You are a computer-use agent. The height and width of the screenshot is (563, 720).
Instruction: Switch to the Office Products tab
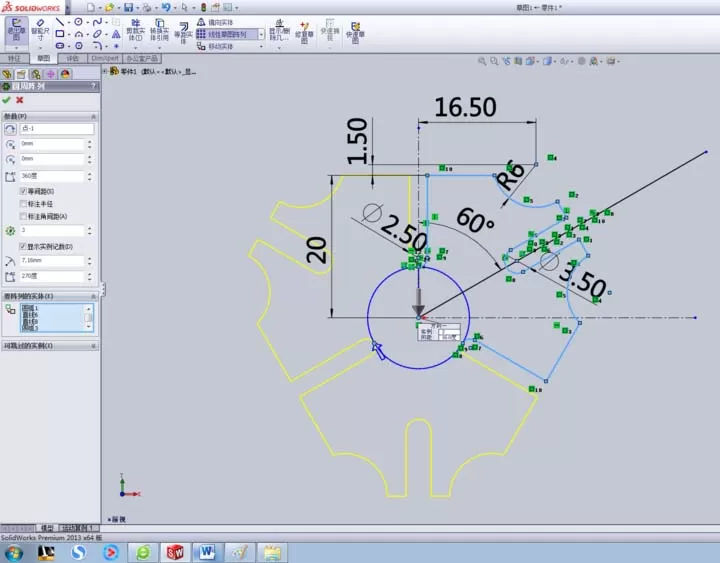142,58
